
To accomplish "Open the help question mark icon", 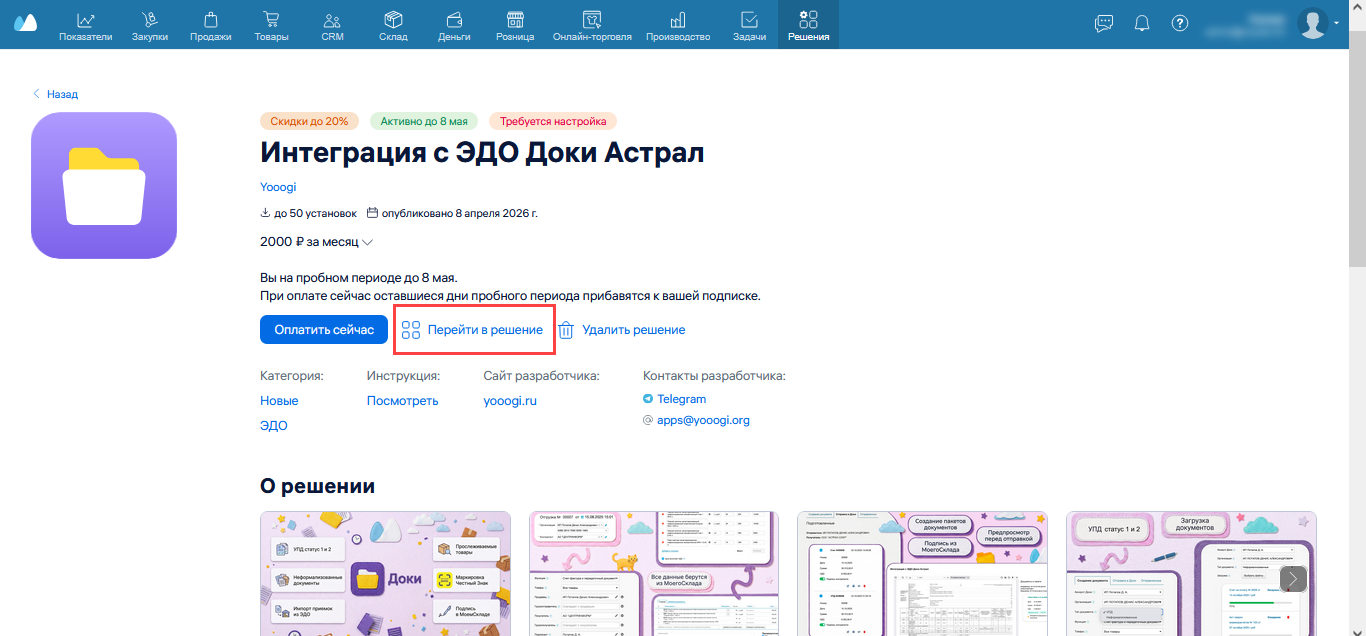I will pos(1180,23).
